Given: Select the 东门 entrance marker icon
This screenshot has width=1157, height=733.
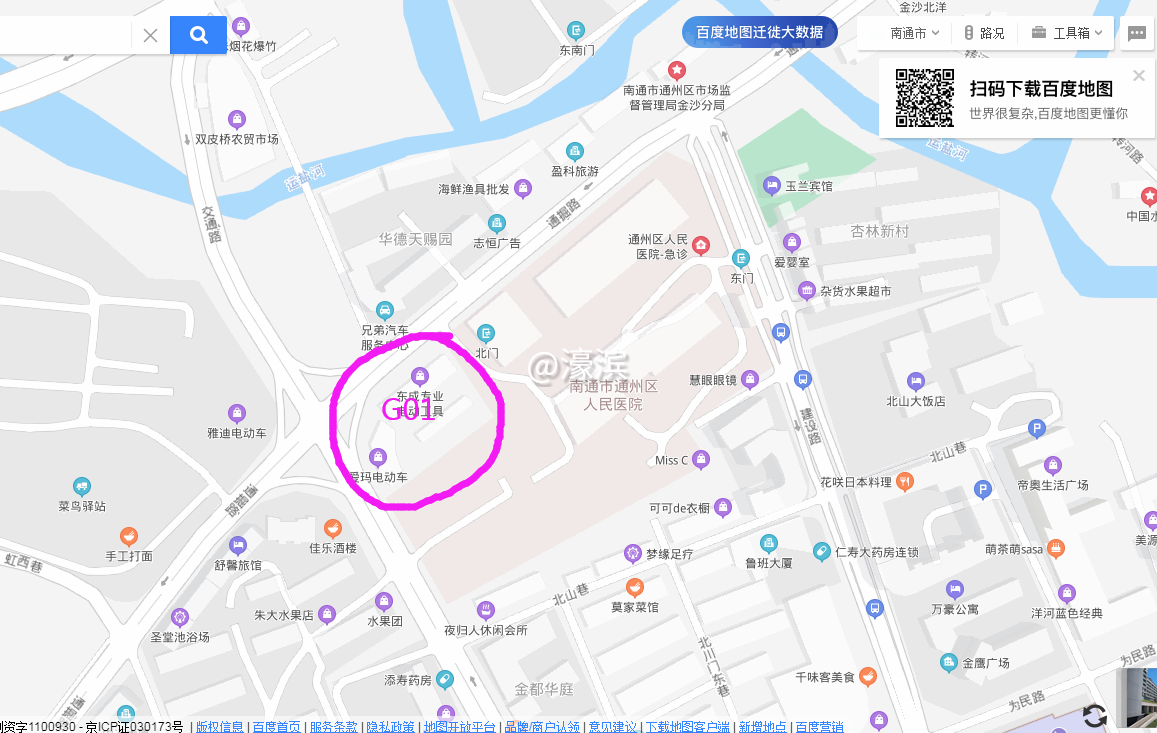Looking at the screenshot, I should (741, 258).
